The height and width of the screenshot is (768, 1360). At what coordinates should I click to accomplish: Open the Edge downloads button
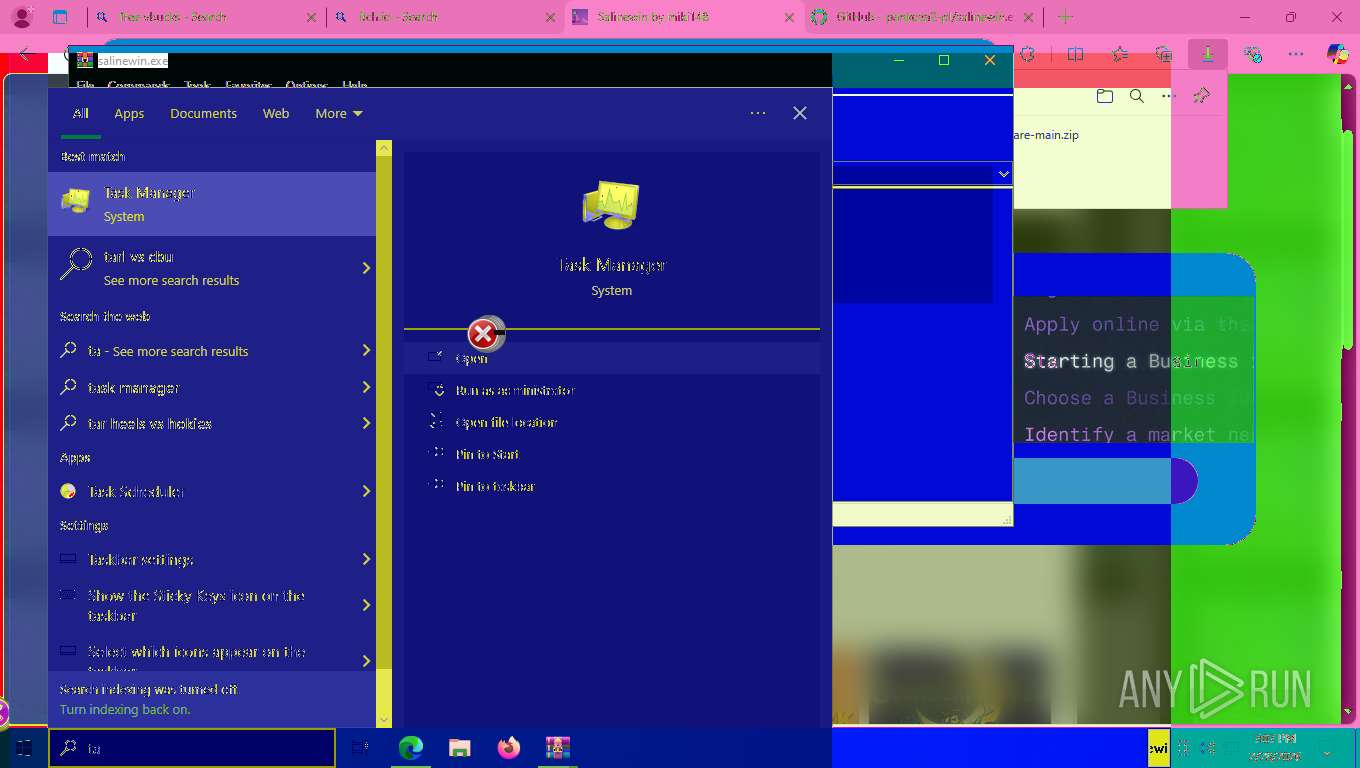1207,55
